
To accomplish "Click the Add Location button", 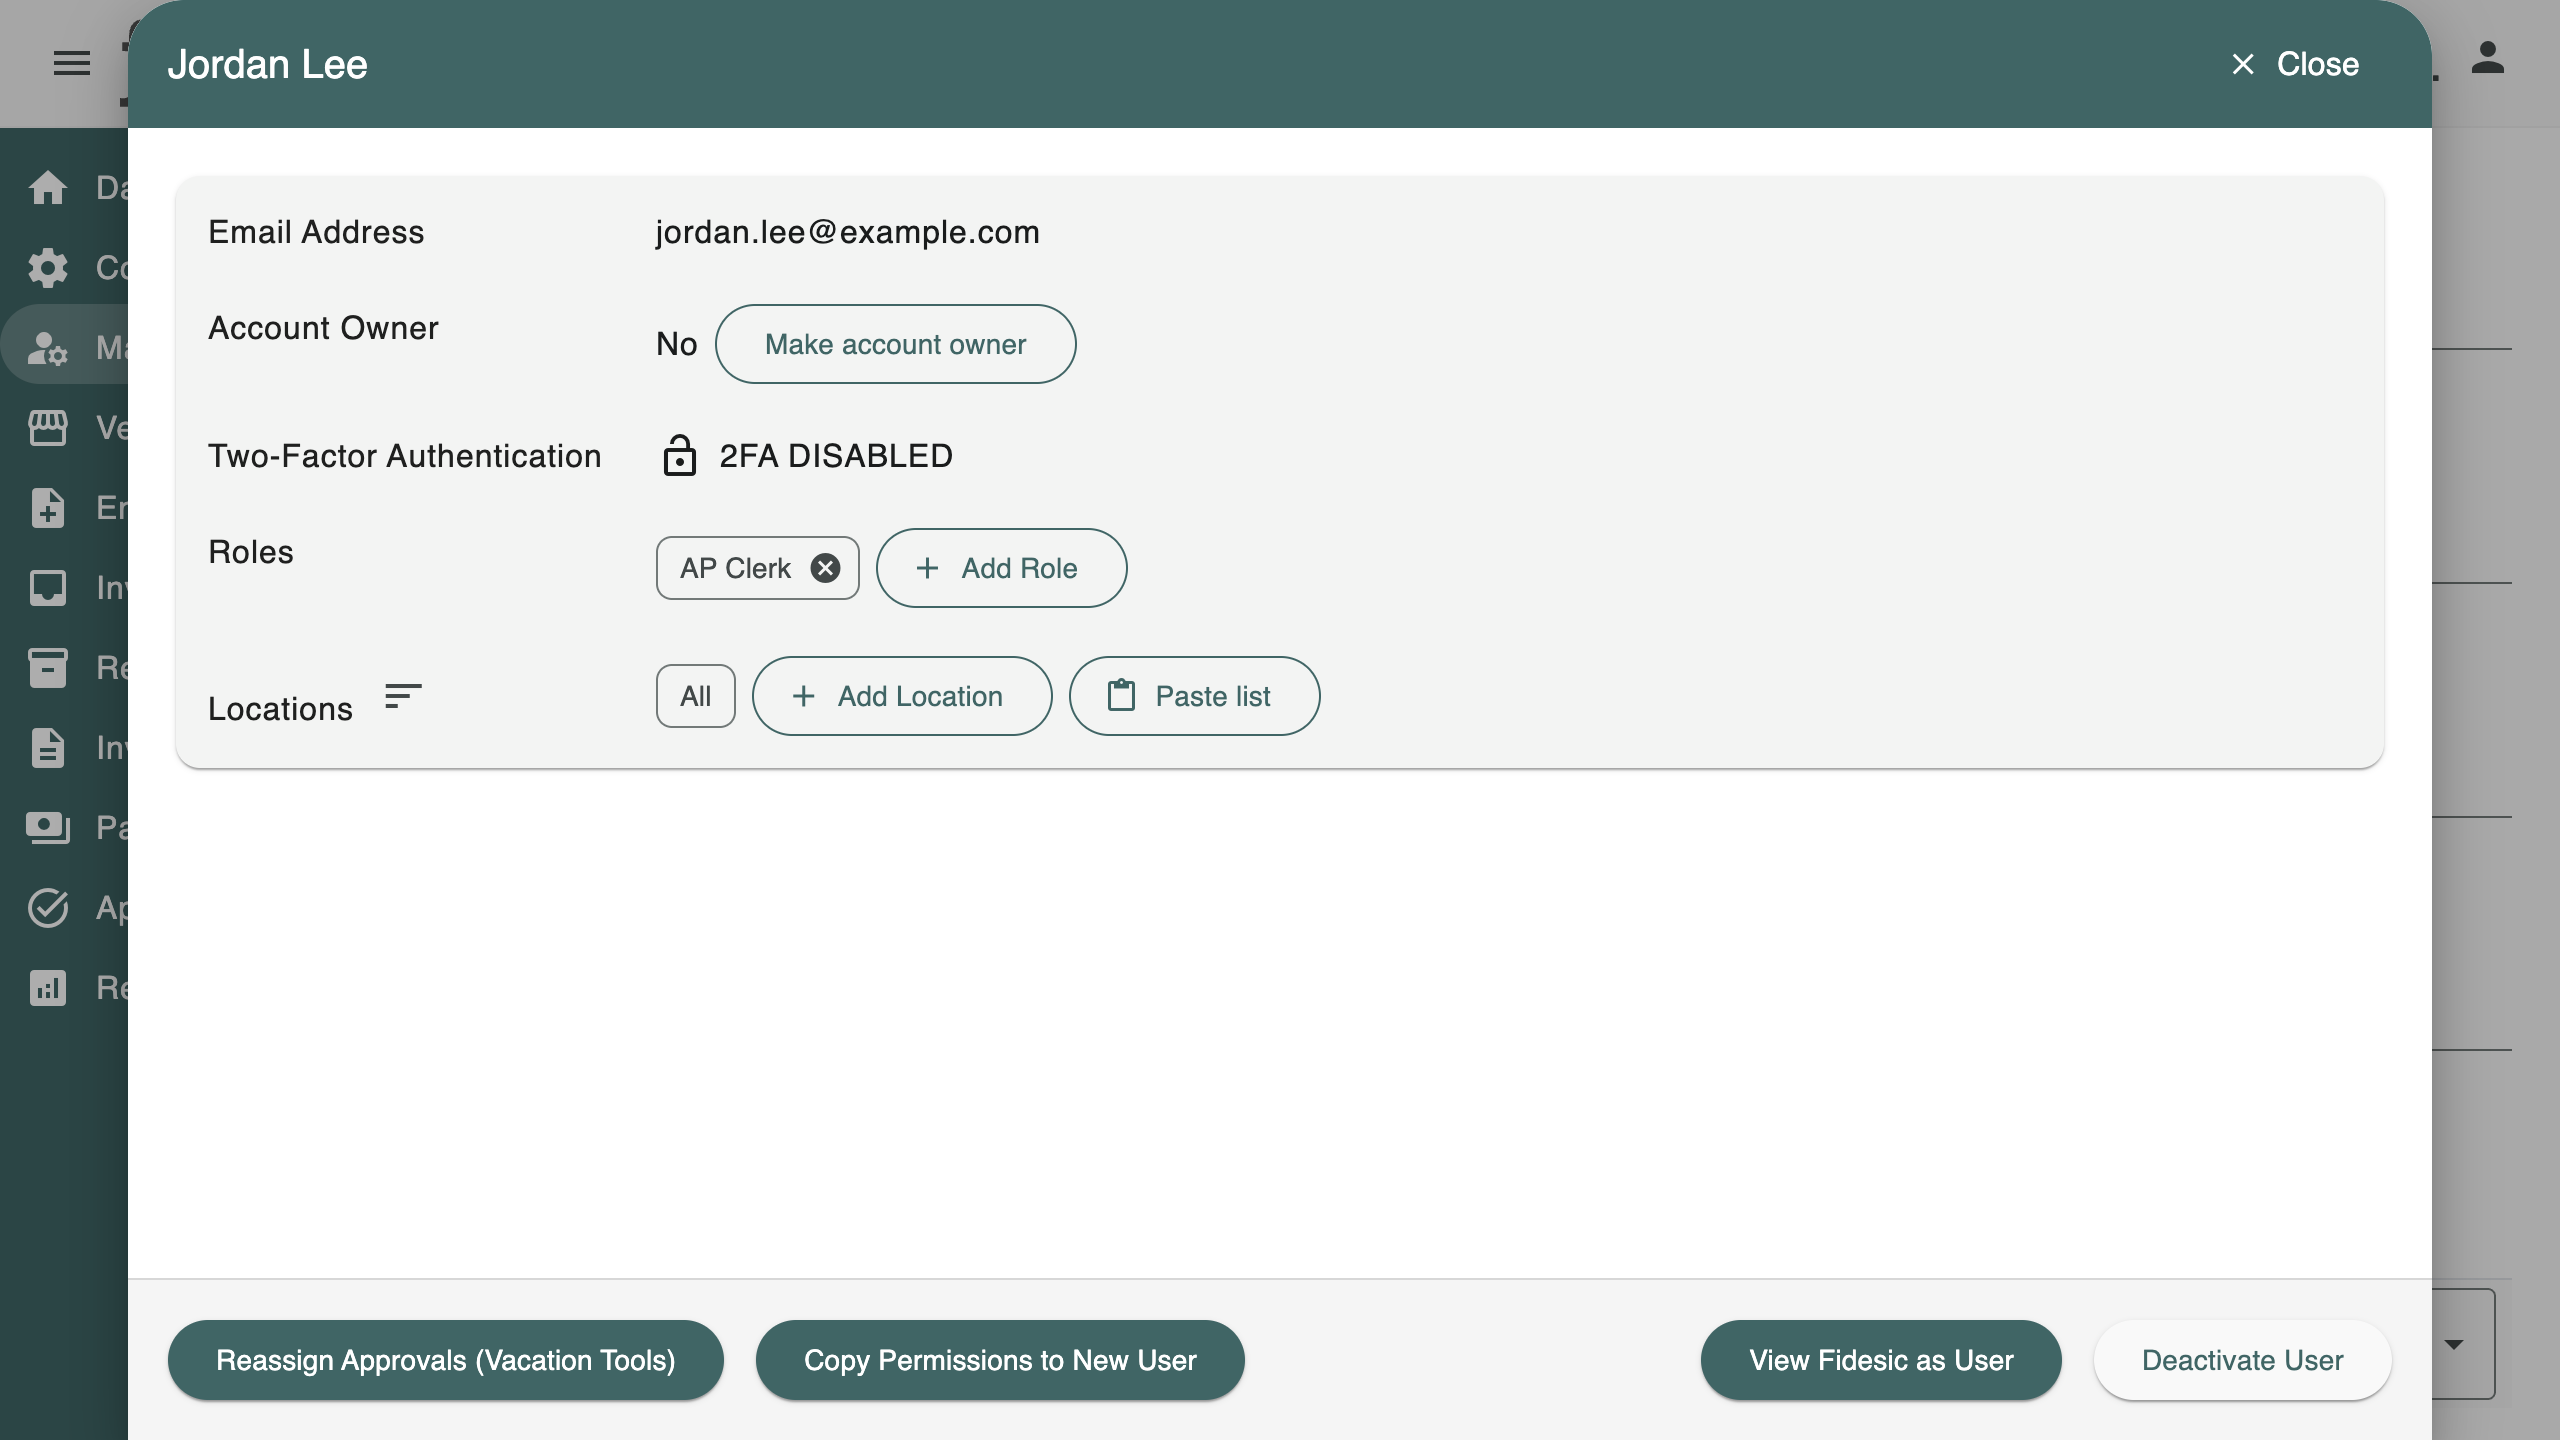I will coord(902,696).
